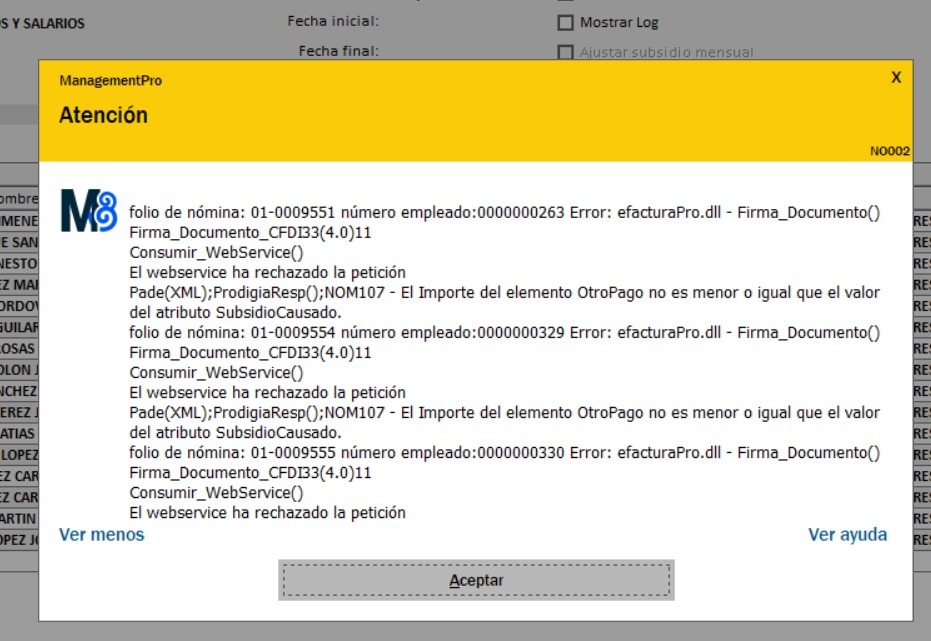Close the Atención dialog with X
Screen dimensions: 931x641
tap(896, 77)
